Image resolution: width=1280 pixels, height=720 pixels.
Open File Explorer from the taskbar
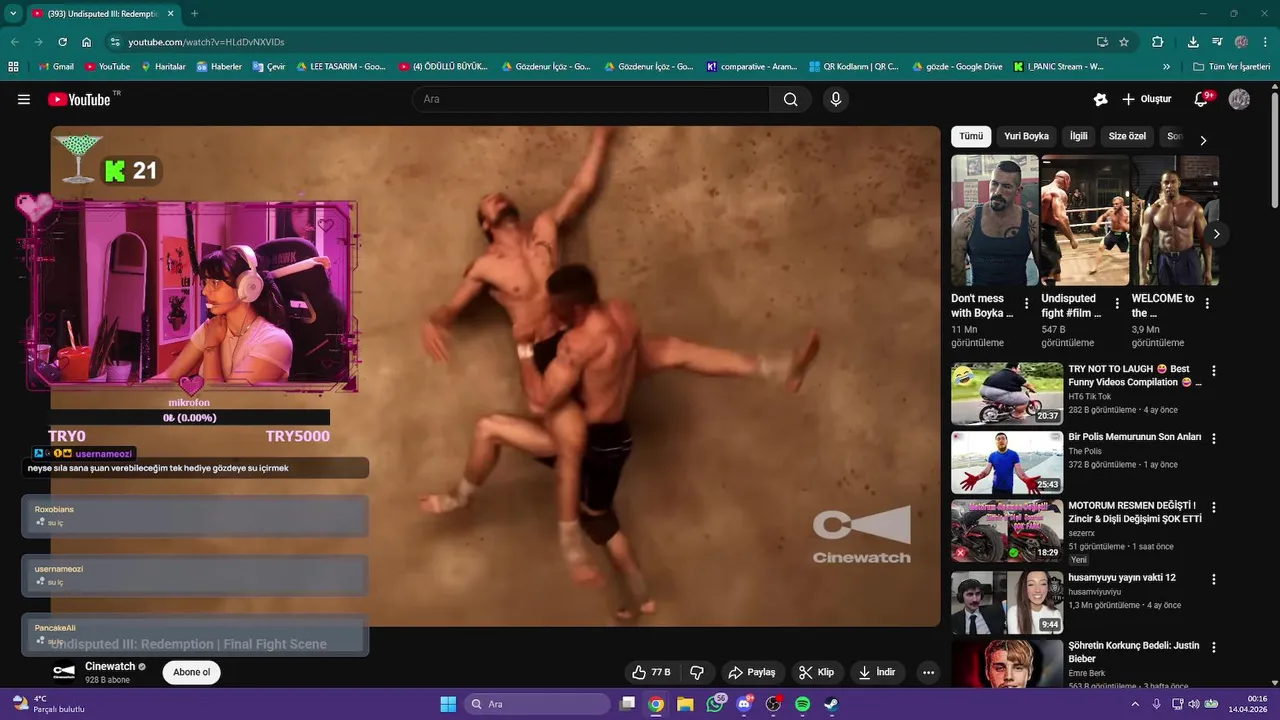(x=685, y=704)
